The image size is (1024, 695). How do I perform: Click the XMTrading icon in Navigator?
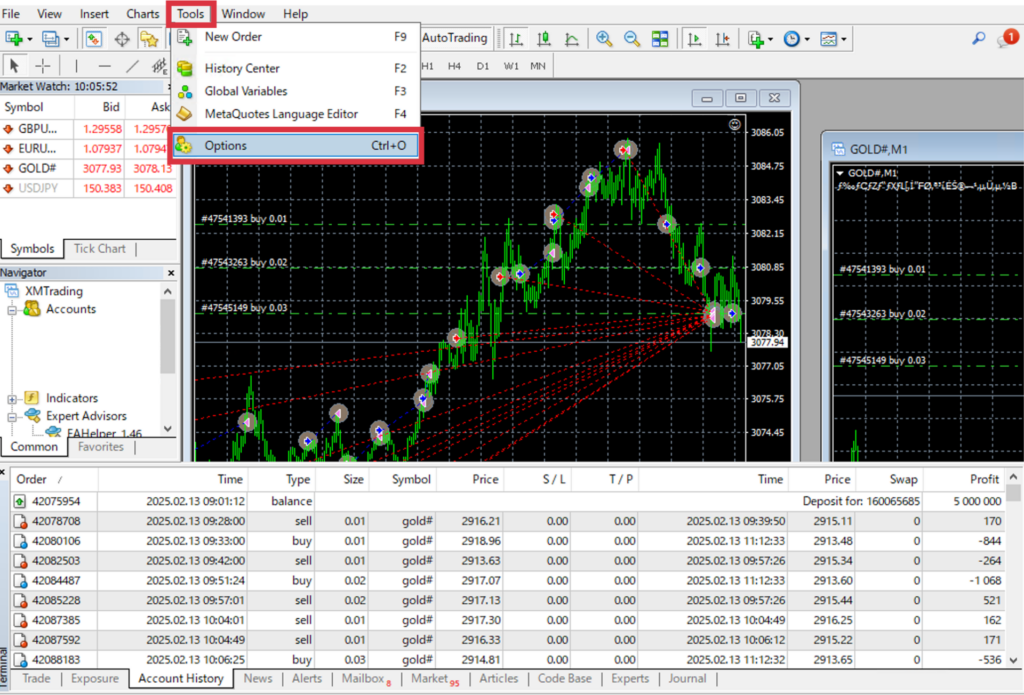tap(12, 291)
